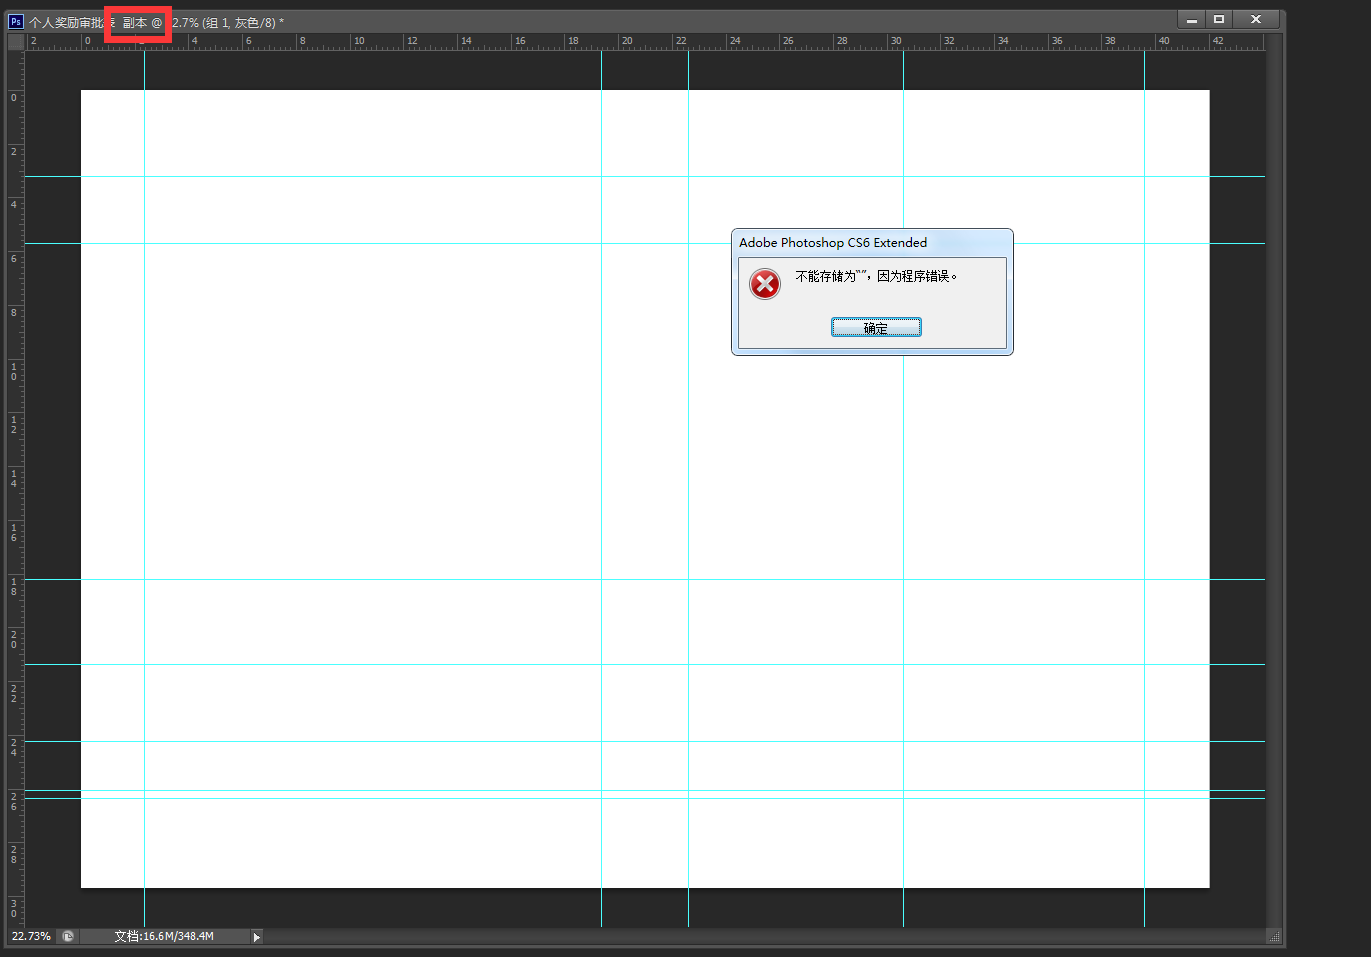Click the ruler origin box at top-left corner
Screen dimensions: 1371x957
16,42
